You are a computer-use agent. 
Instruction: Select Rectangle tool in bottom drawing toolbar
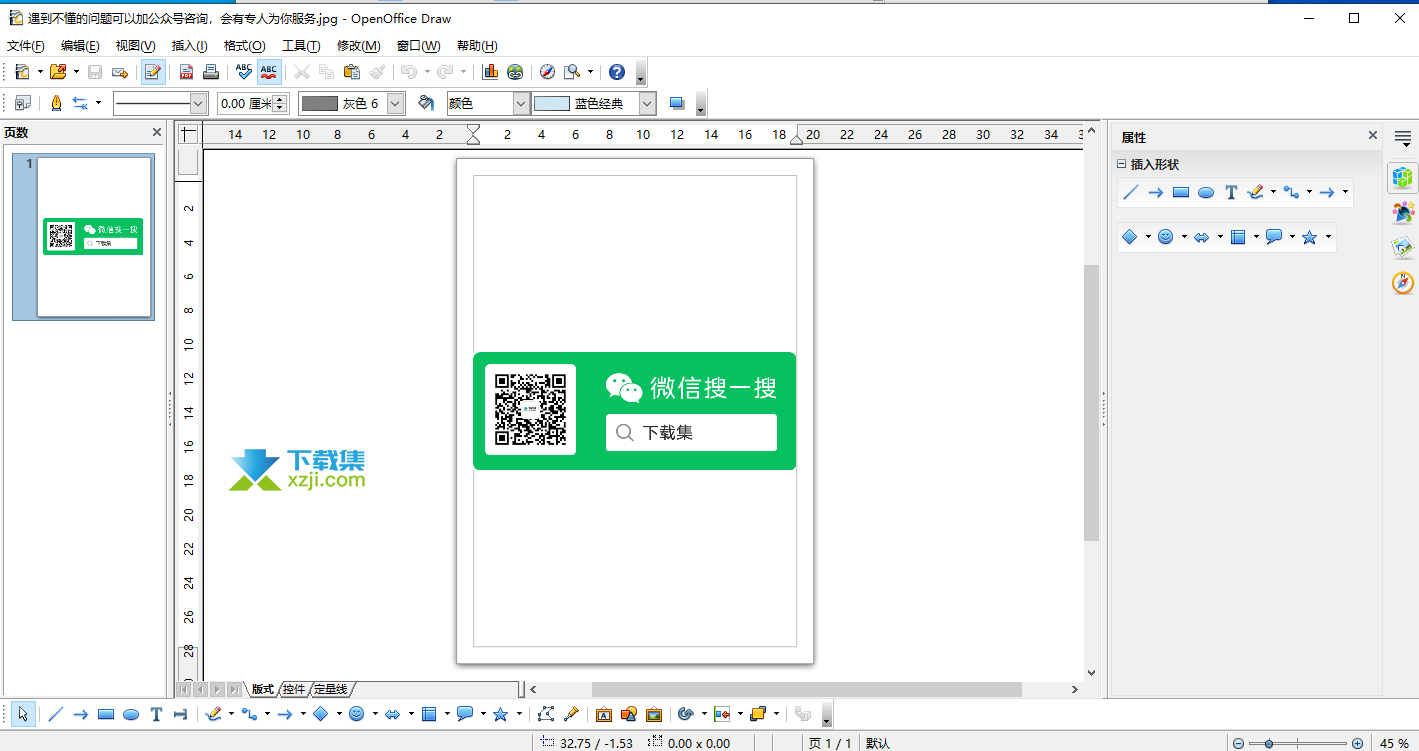click(x=106, y=714)
